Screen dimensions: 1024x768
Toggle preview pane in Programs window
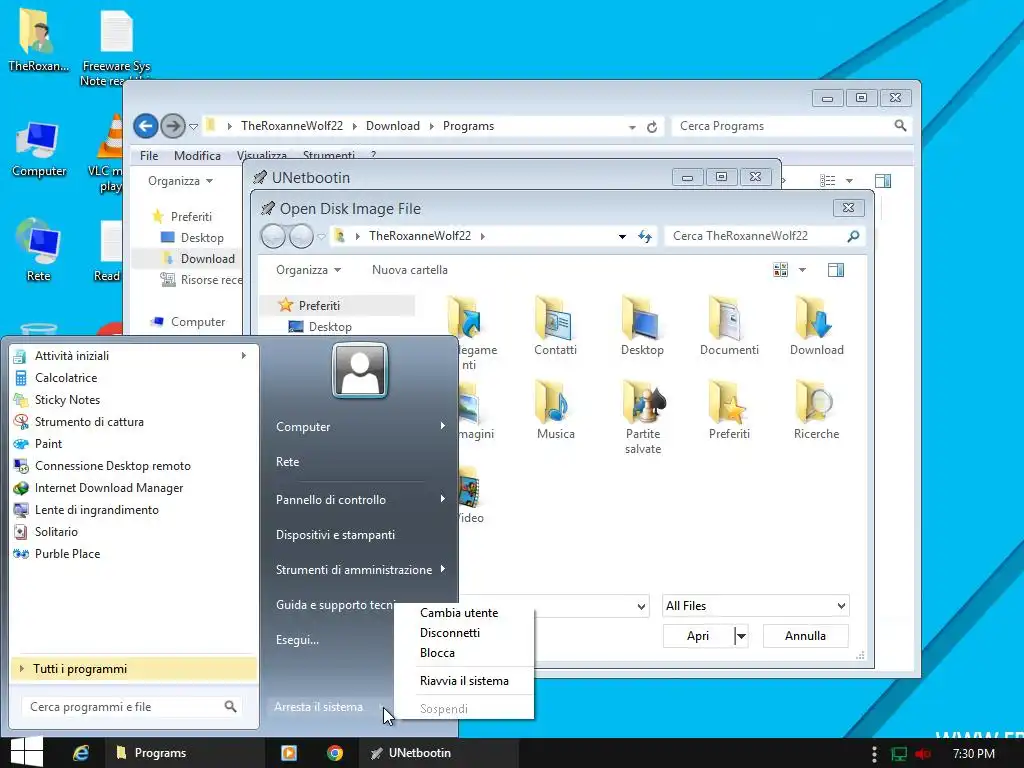tap(882, 181)
